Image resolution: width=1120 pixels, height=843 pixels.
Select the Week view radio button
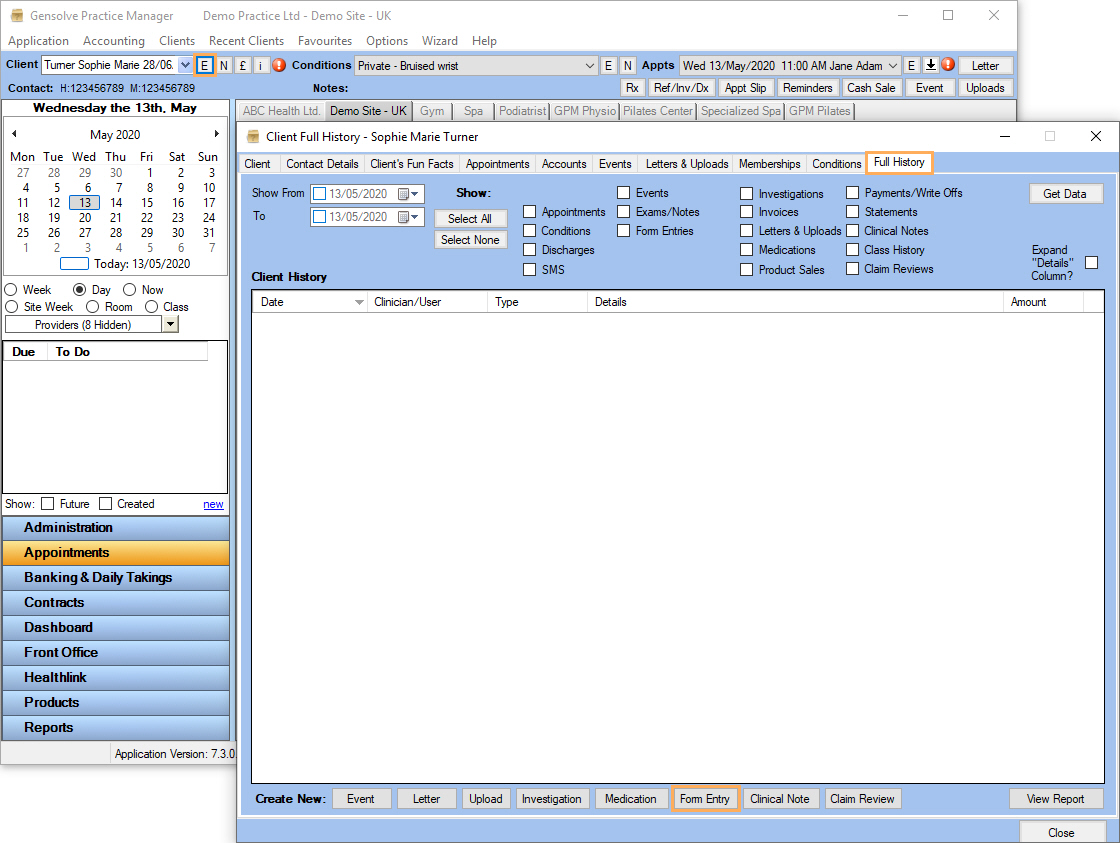pos(11,289)
